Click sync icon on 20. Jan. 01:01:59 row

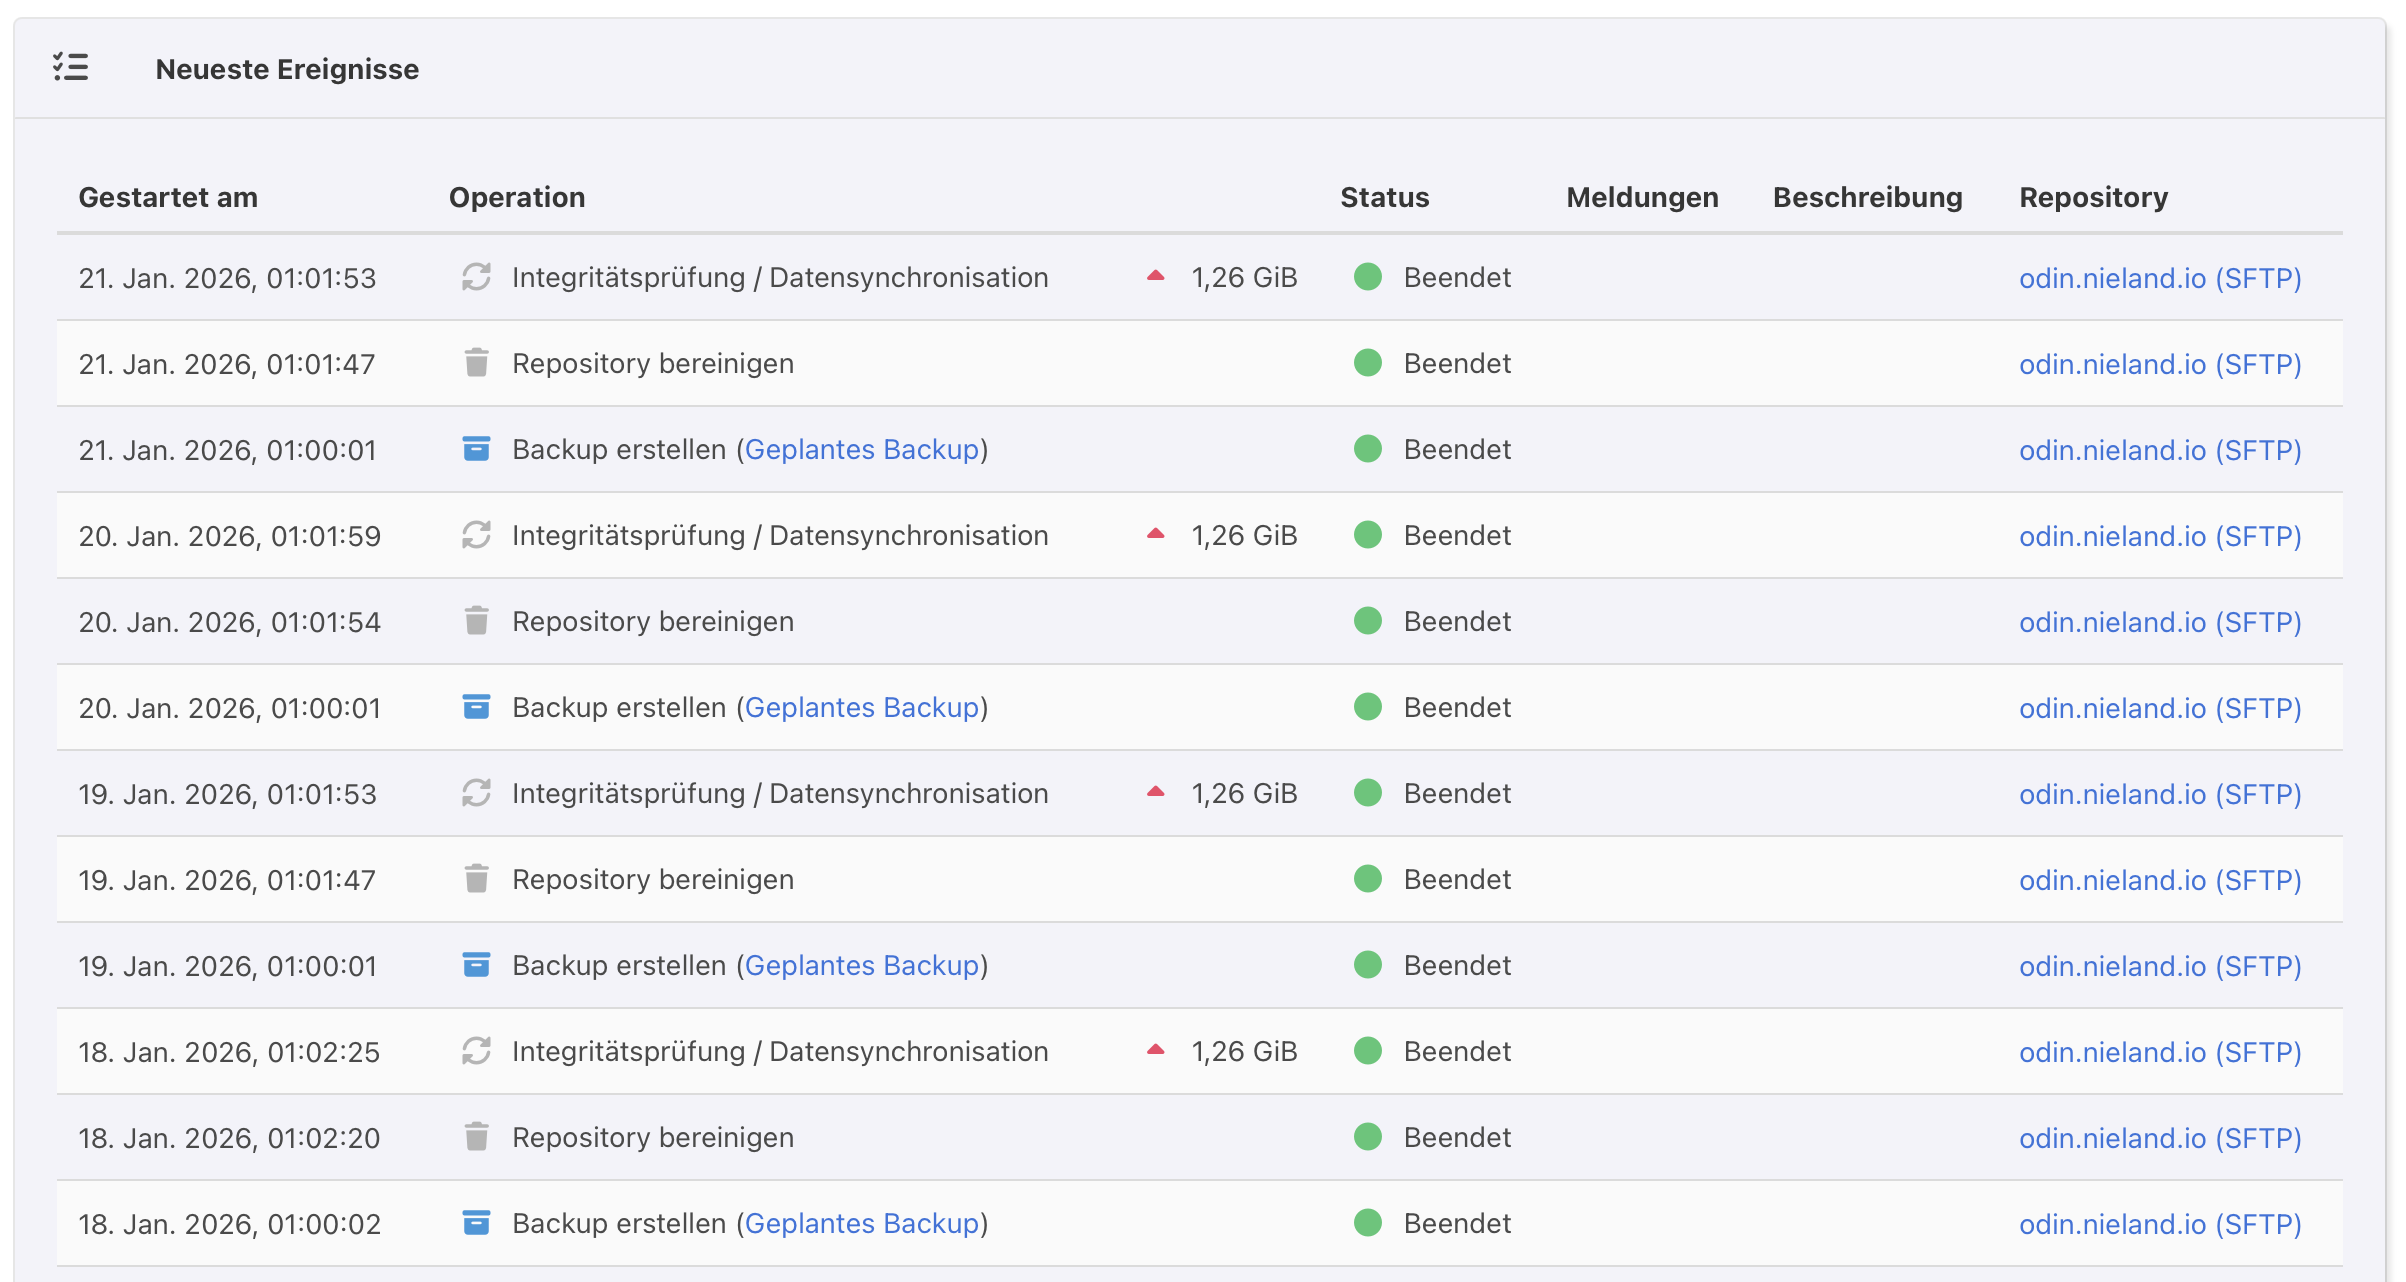click(476, 535)
